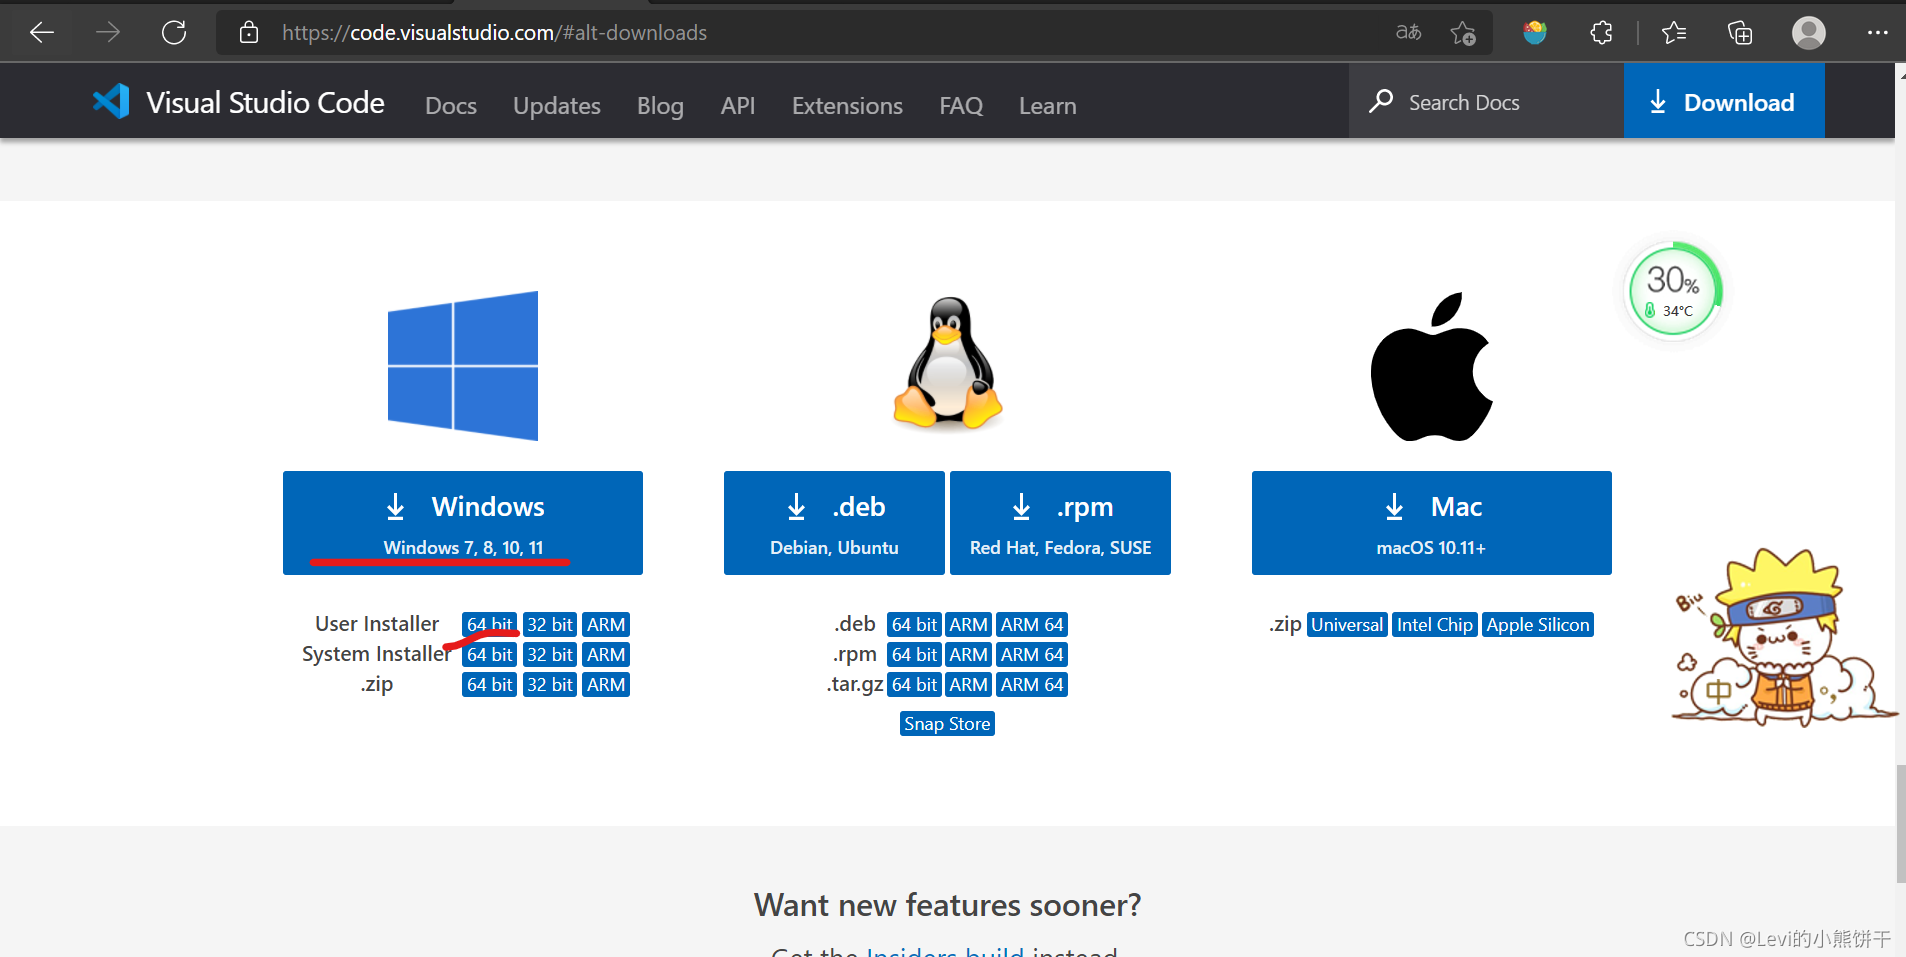Open the Snap Store link

coord(947,724)
